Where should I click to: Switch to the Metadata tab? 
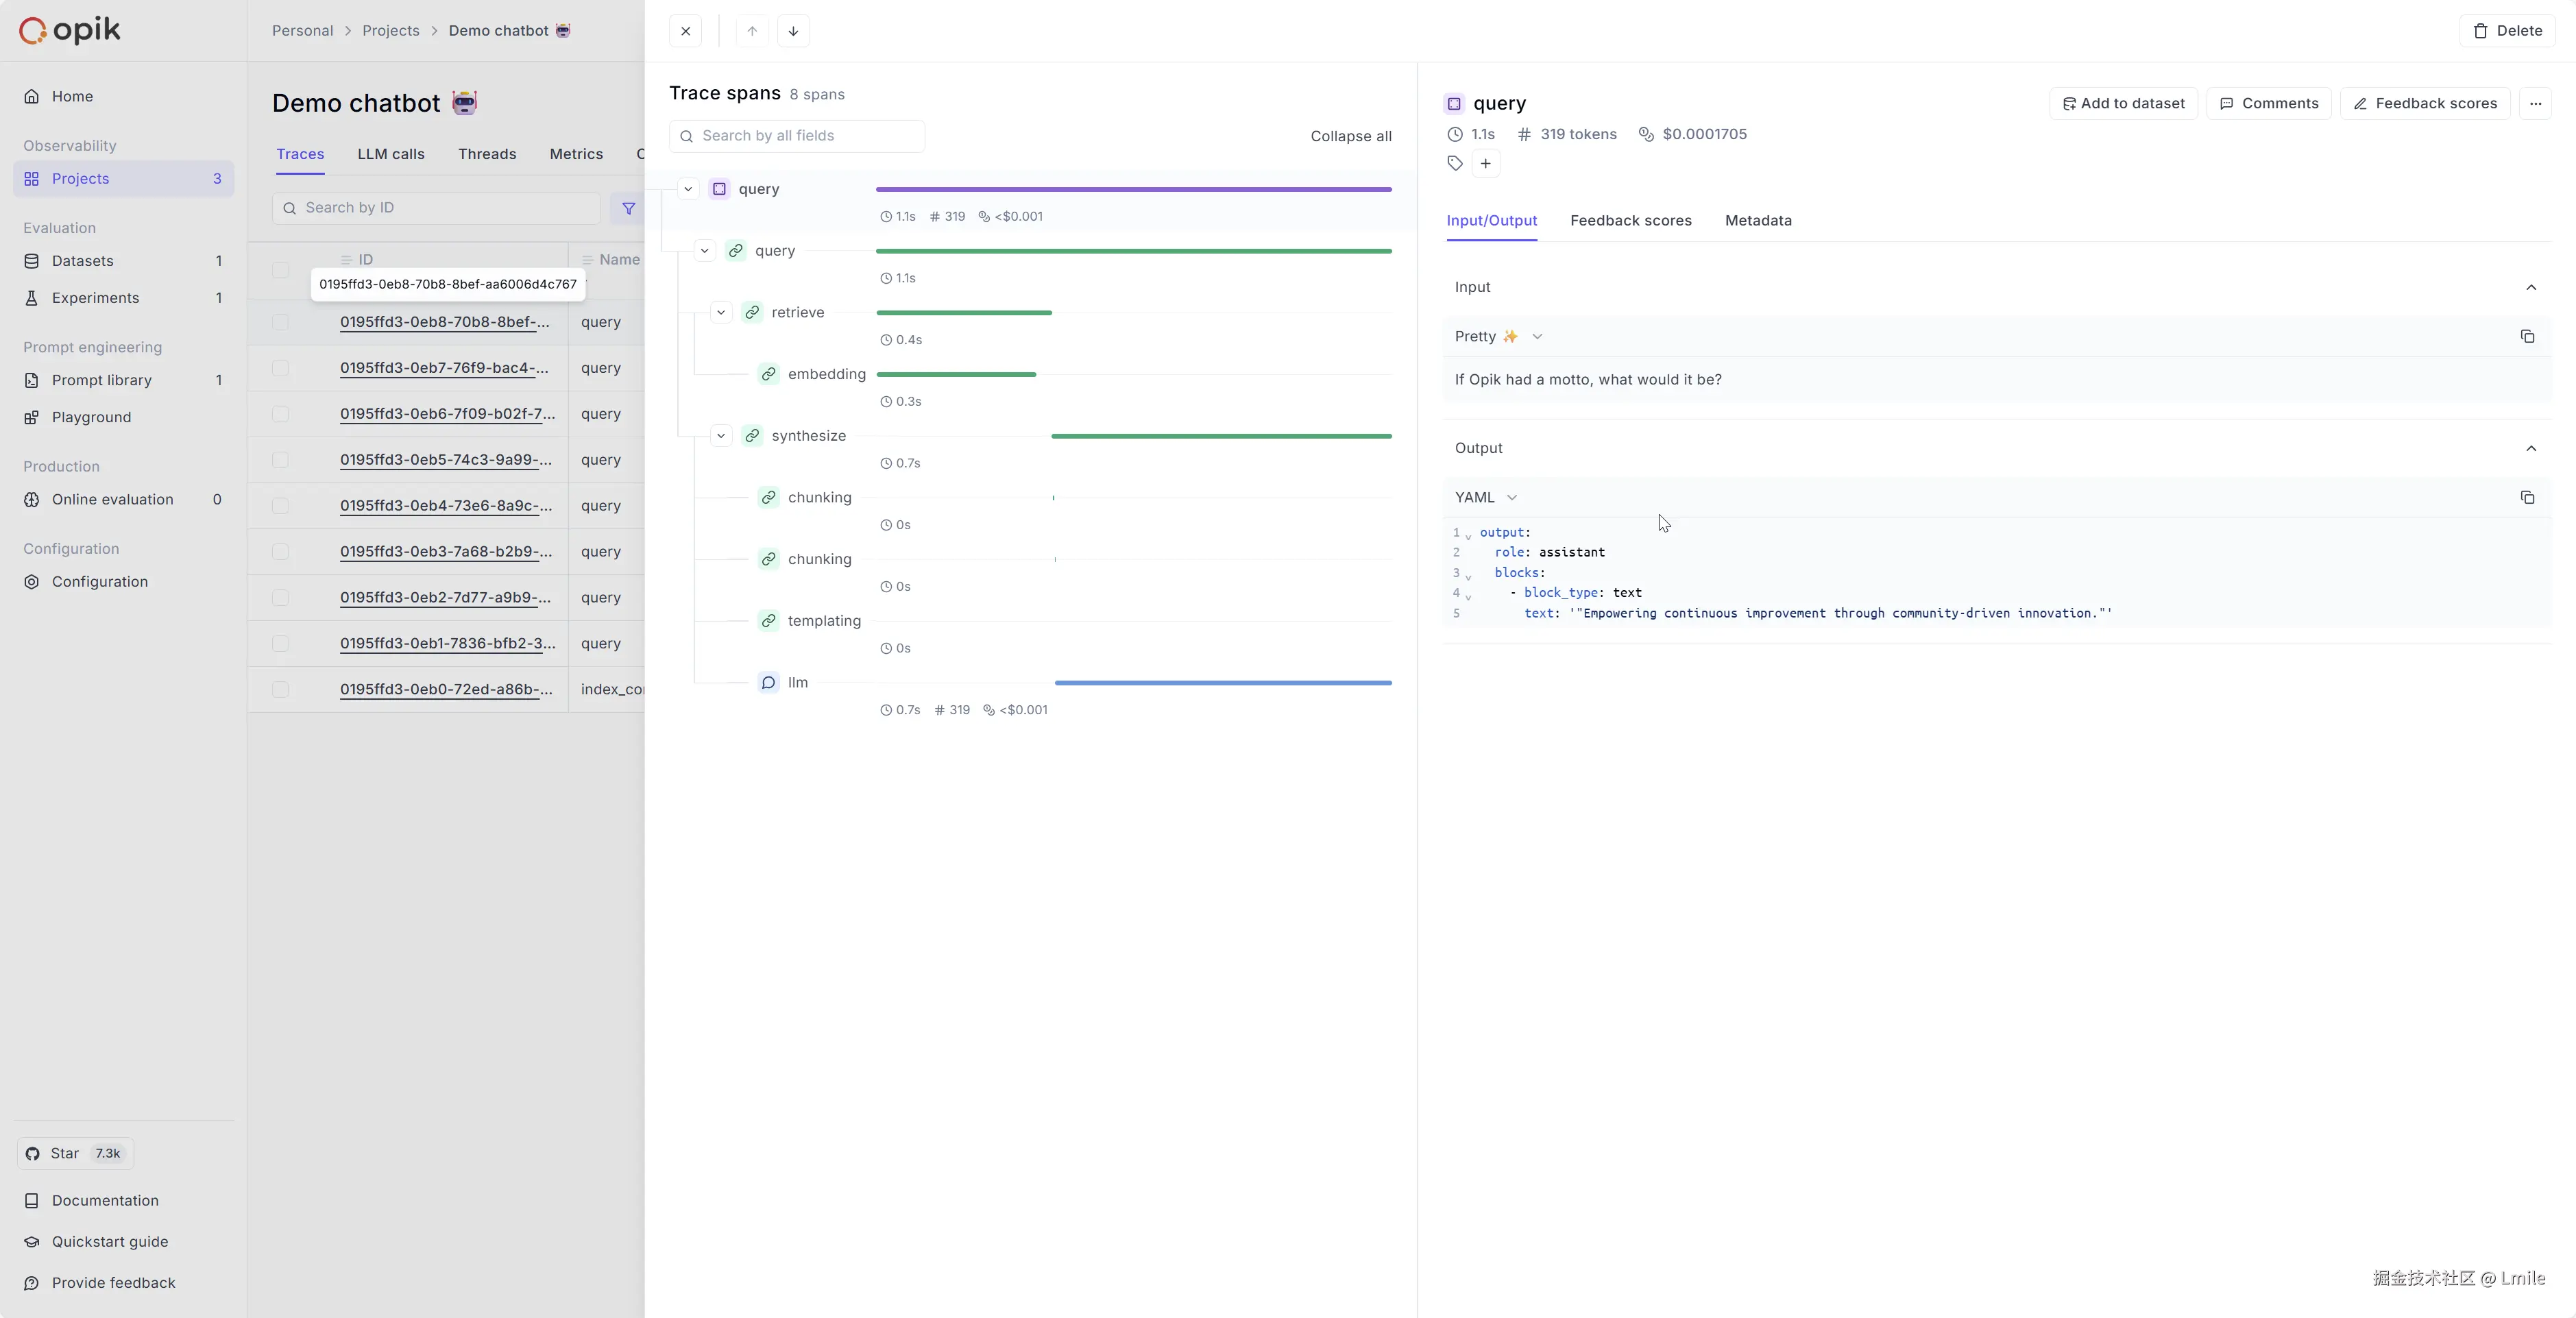pos(1758,221)
